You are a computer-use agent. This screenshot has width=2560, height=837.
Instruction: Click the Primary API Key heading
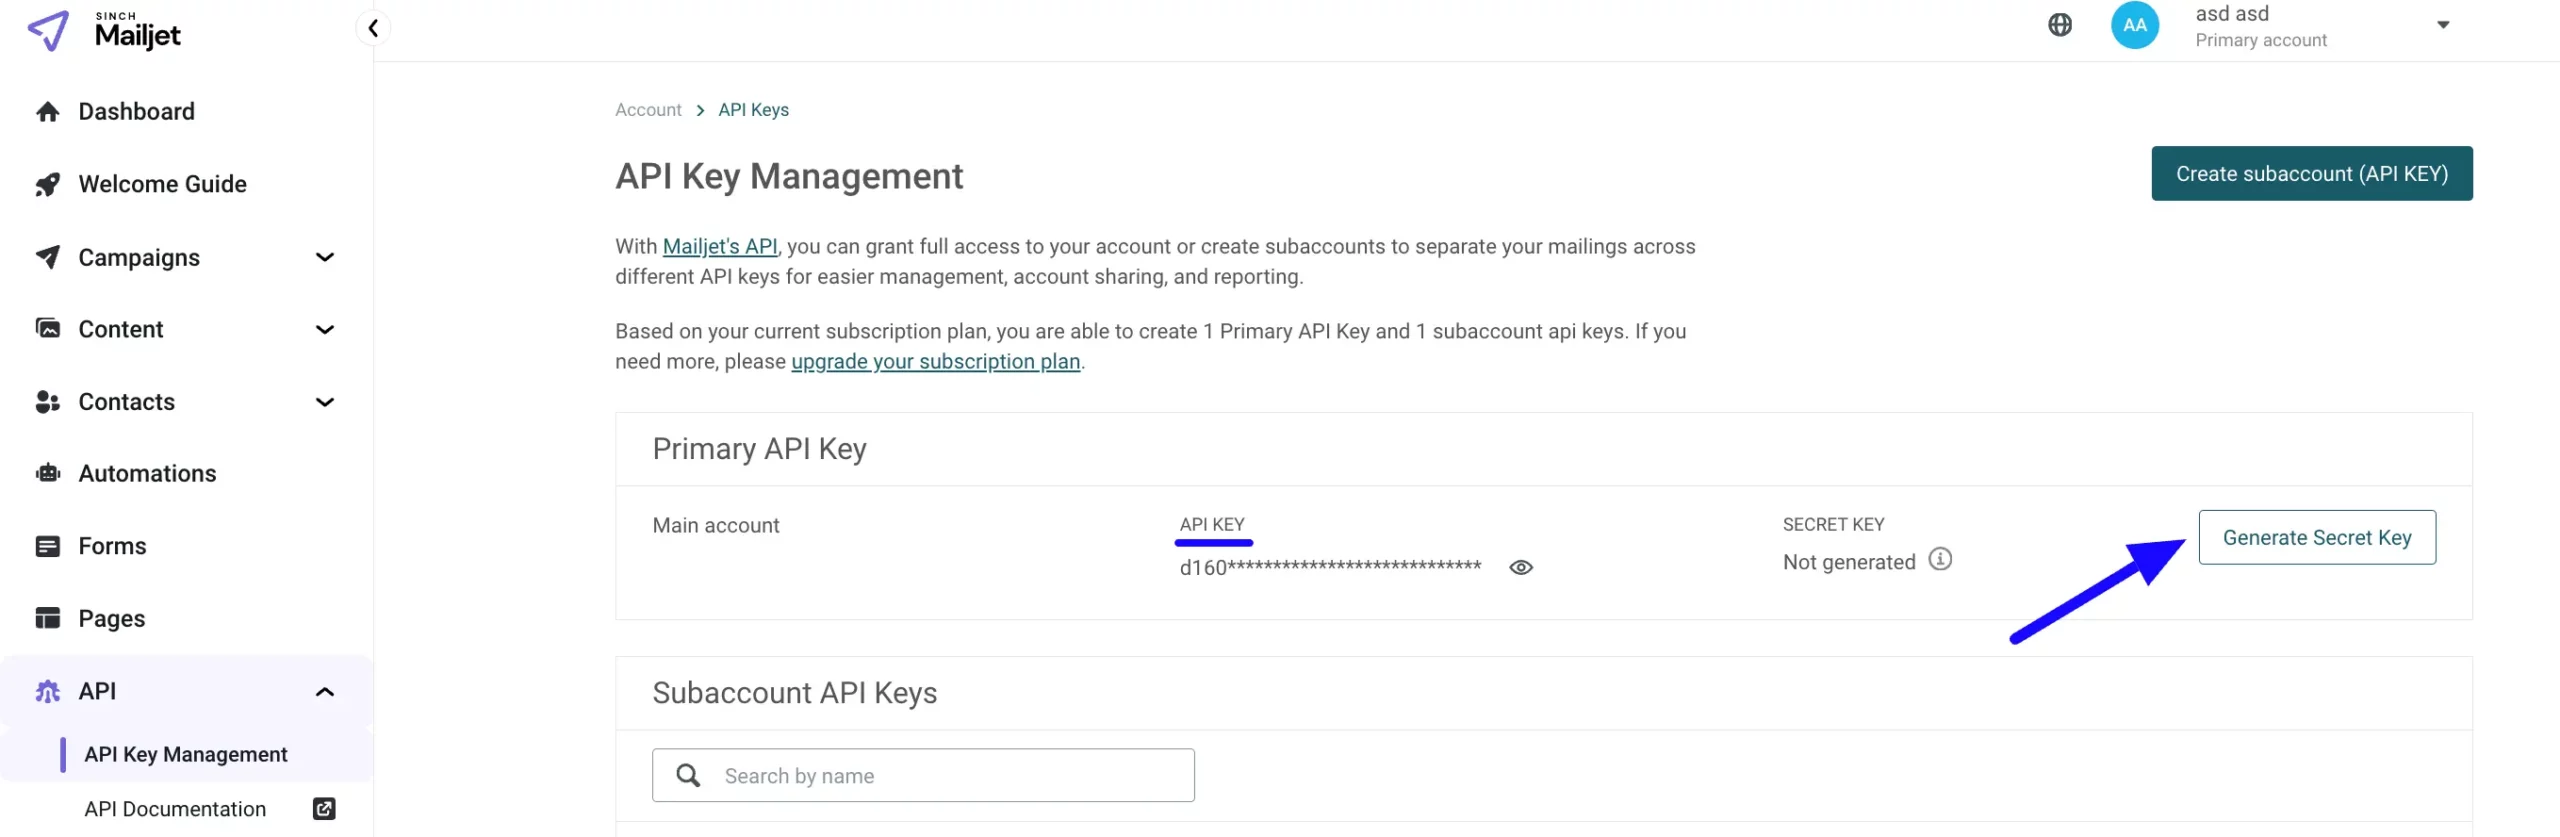coord(759,449)
